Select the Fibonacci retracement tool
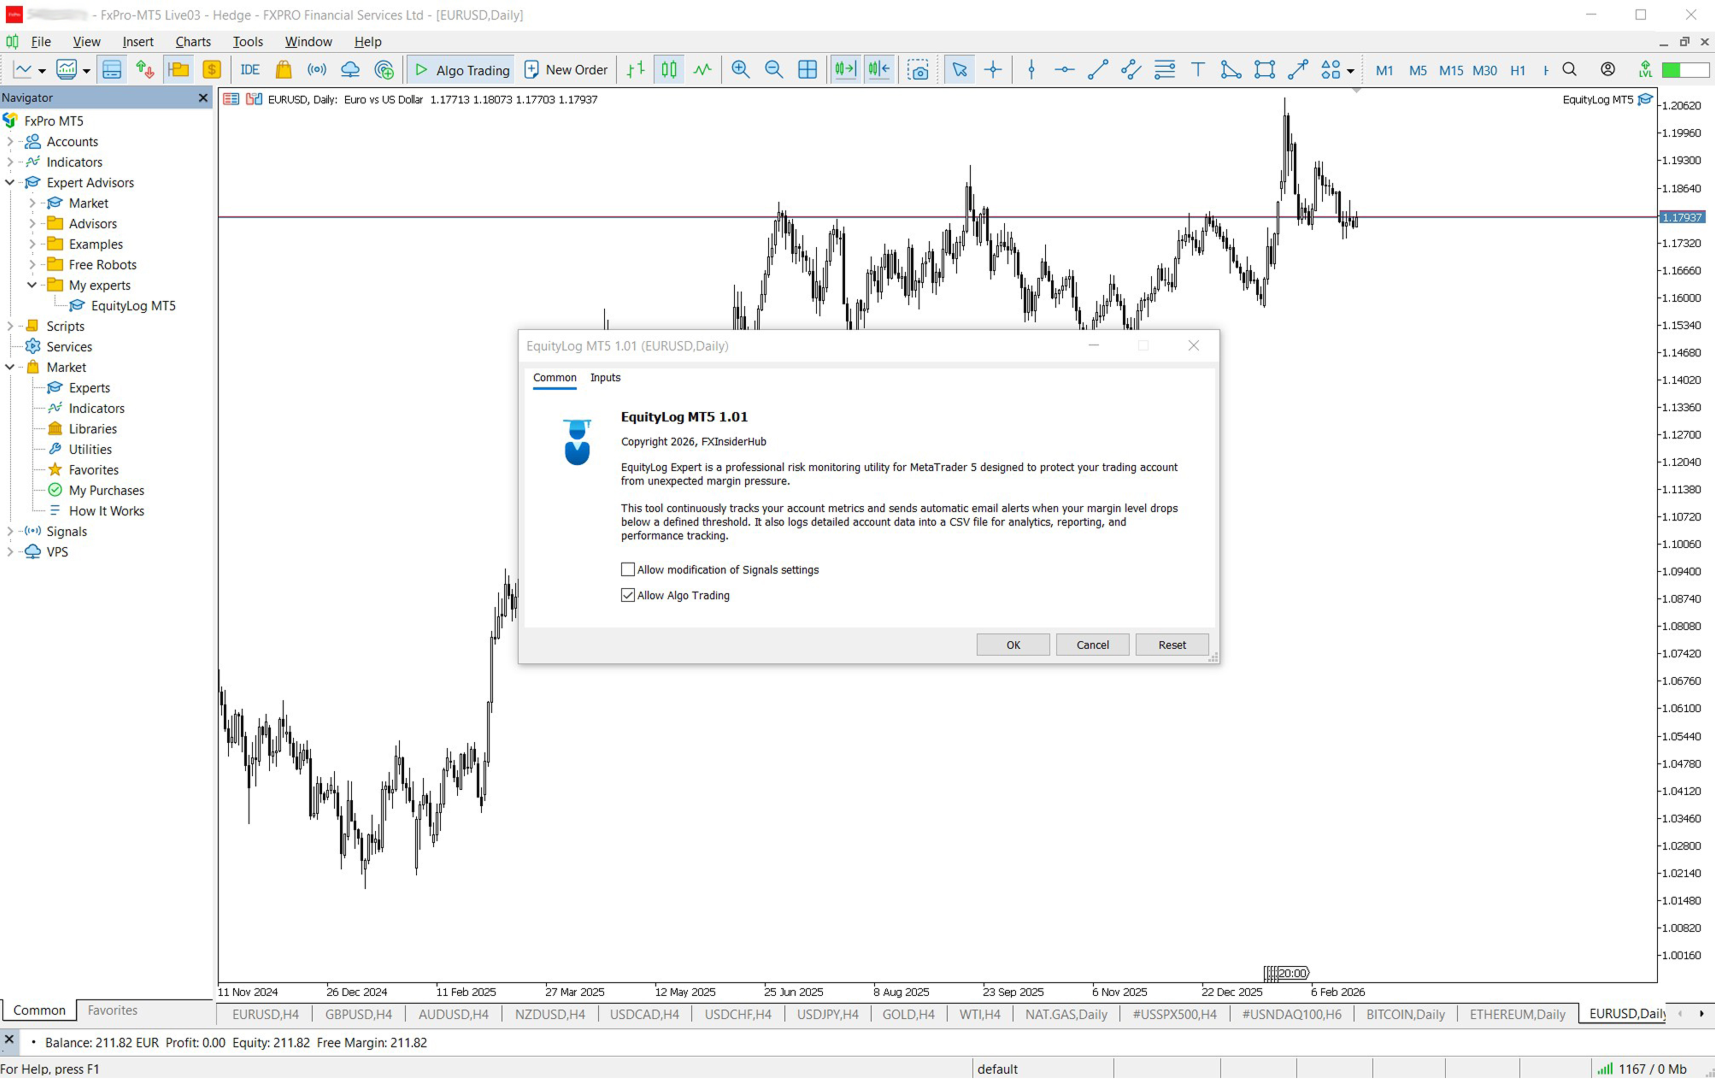The image size is (1715, 1080). click(1165, 70)
